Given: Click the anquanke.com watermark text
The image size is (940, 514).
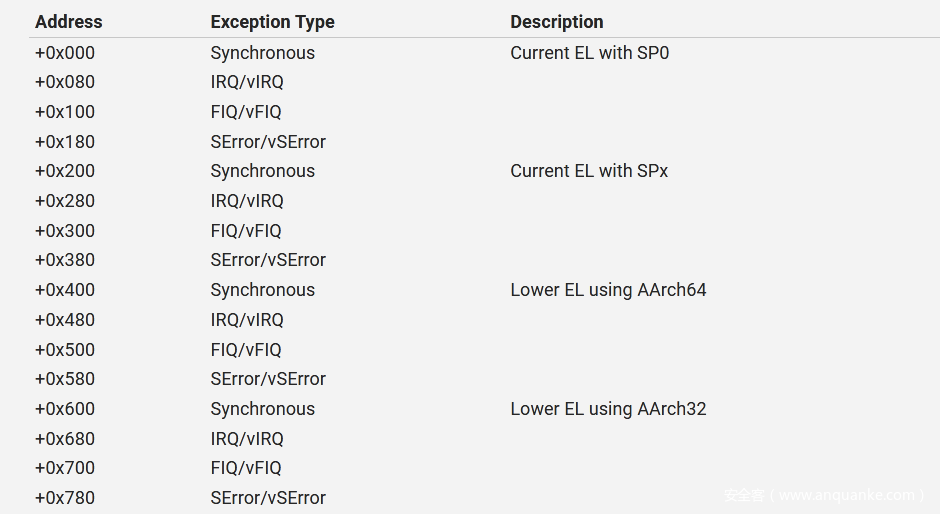Looking at the screenshot, I should coord(822,495).
